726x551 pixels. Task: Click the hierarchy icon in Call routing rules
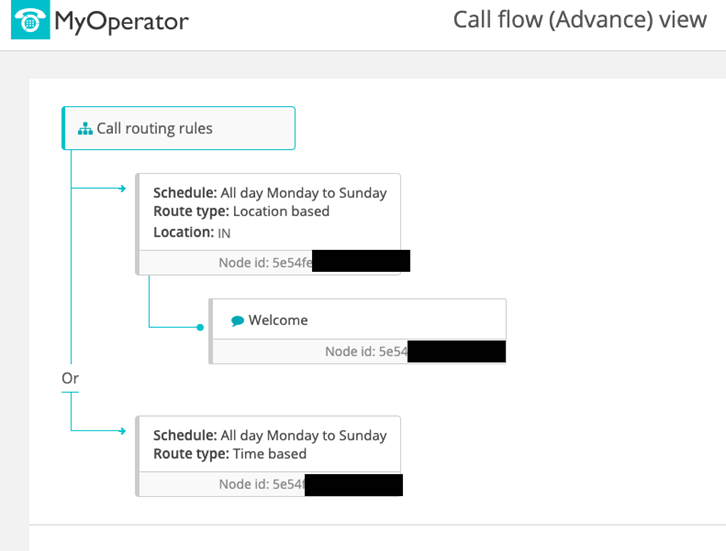pyautogui.click(x=85, y=129)
